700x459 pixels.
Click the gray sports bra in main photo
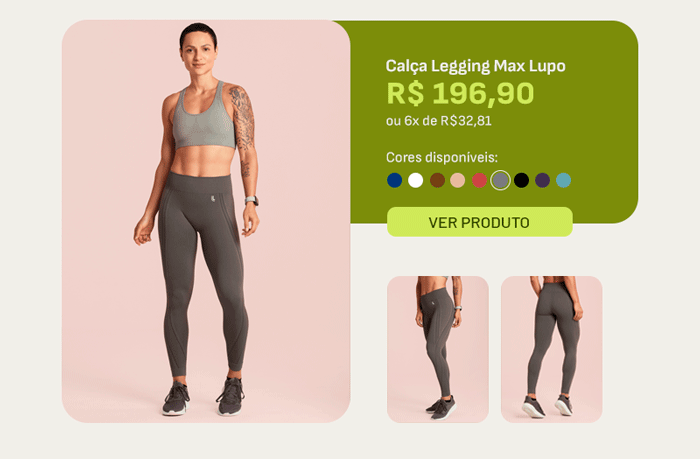coord(204,117)
